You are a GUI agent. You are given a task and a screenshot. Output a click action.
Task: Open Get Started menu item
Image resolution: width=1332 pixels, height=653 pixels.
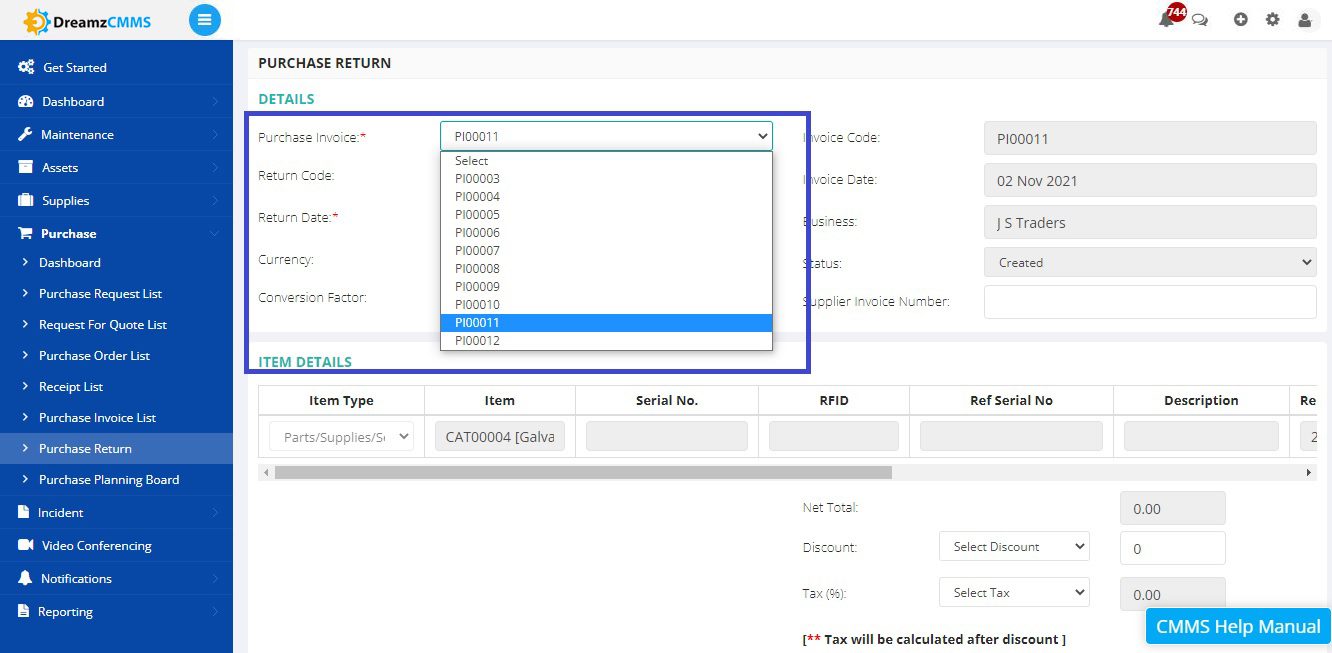(116, 67)
